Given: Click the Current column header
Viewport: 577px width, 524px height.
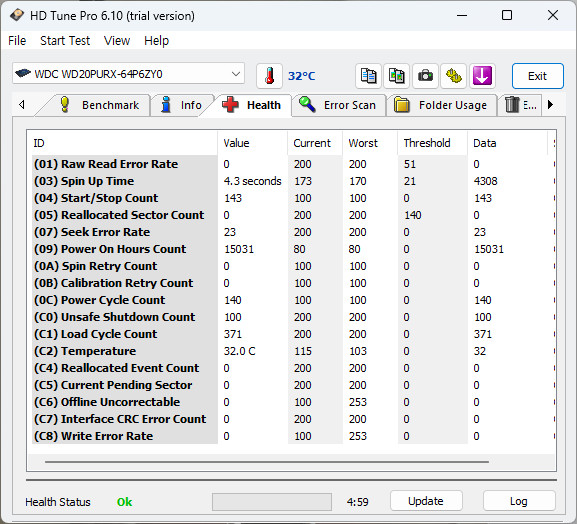Looking at the screenshot, I should pos(315,143).
